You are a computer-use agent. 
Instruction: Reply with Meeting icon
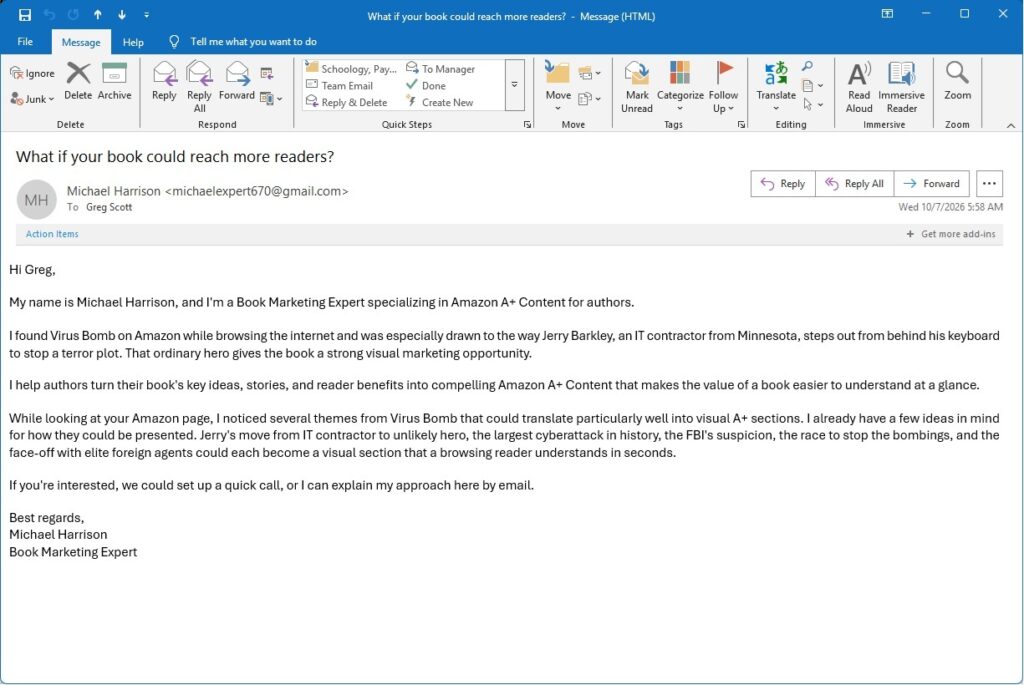[x=266, y=73]
